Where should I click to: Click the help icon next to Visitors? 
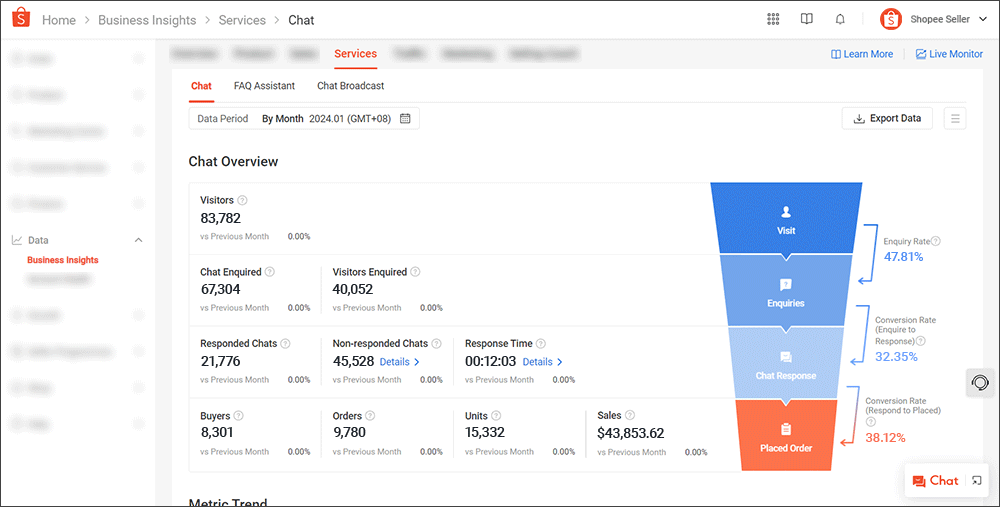(x=243, y=200)
